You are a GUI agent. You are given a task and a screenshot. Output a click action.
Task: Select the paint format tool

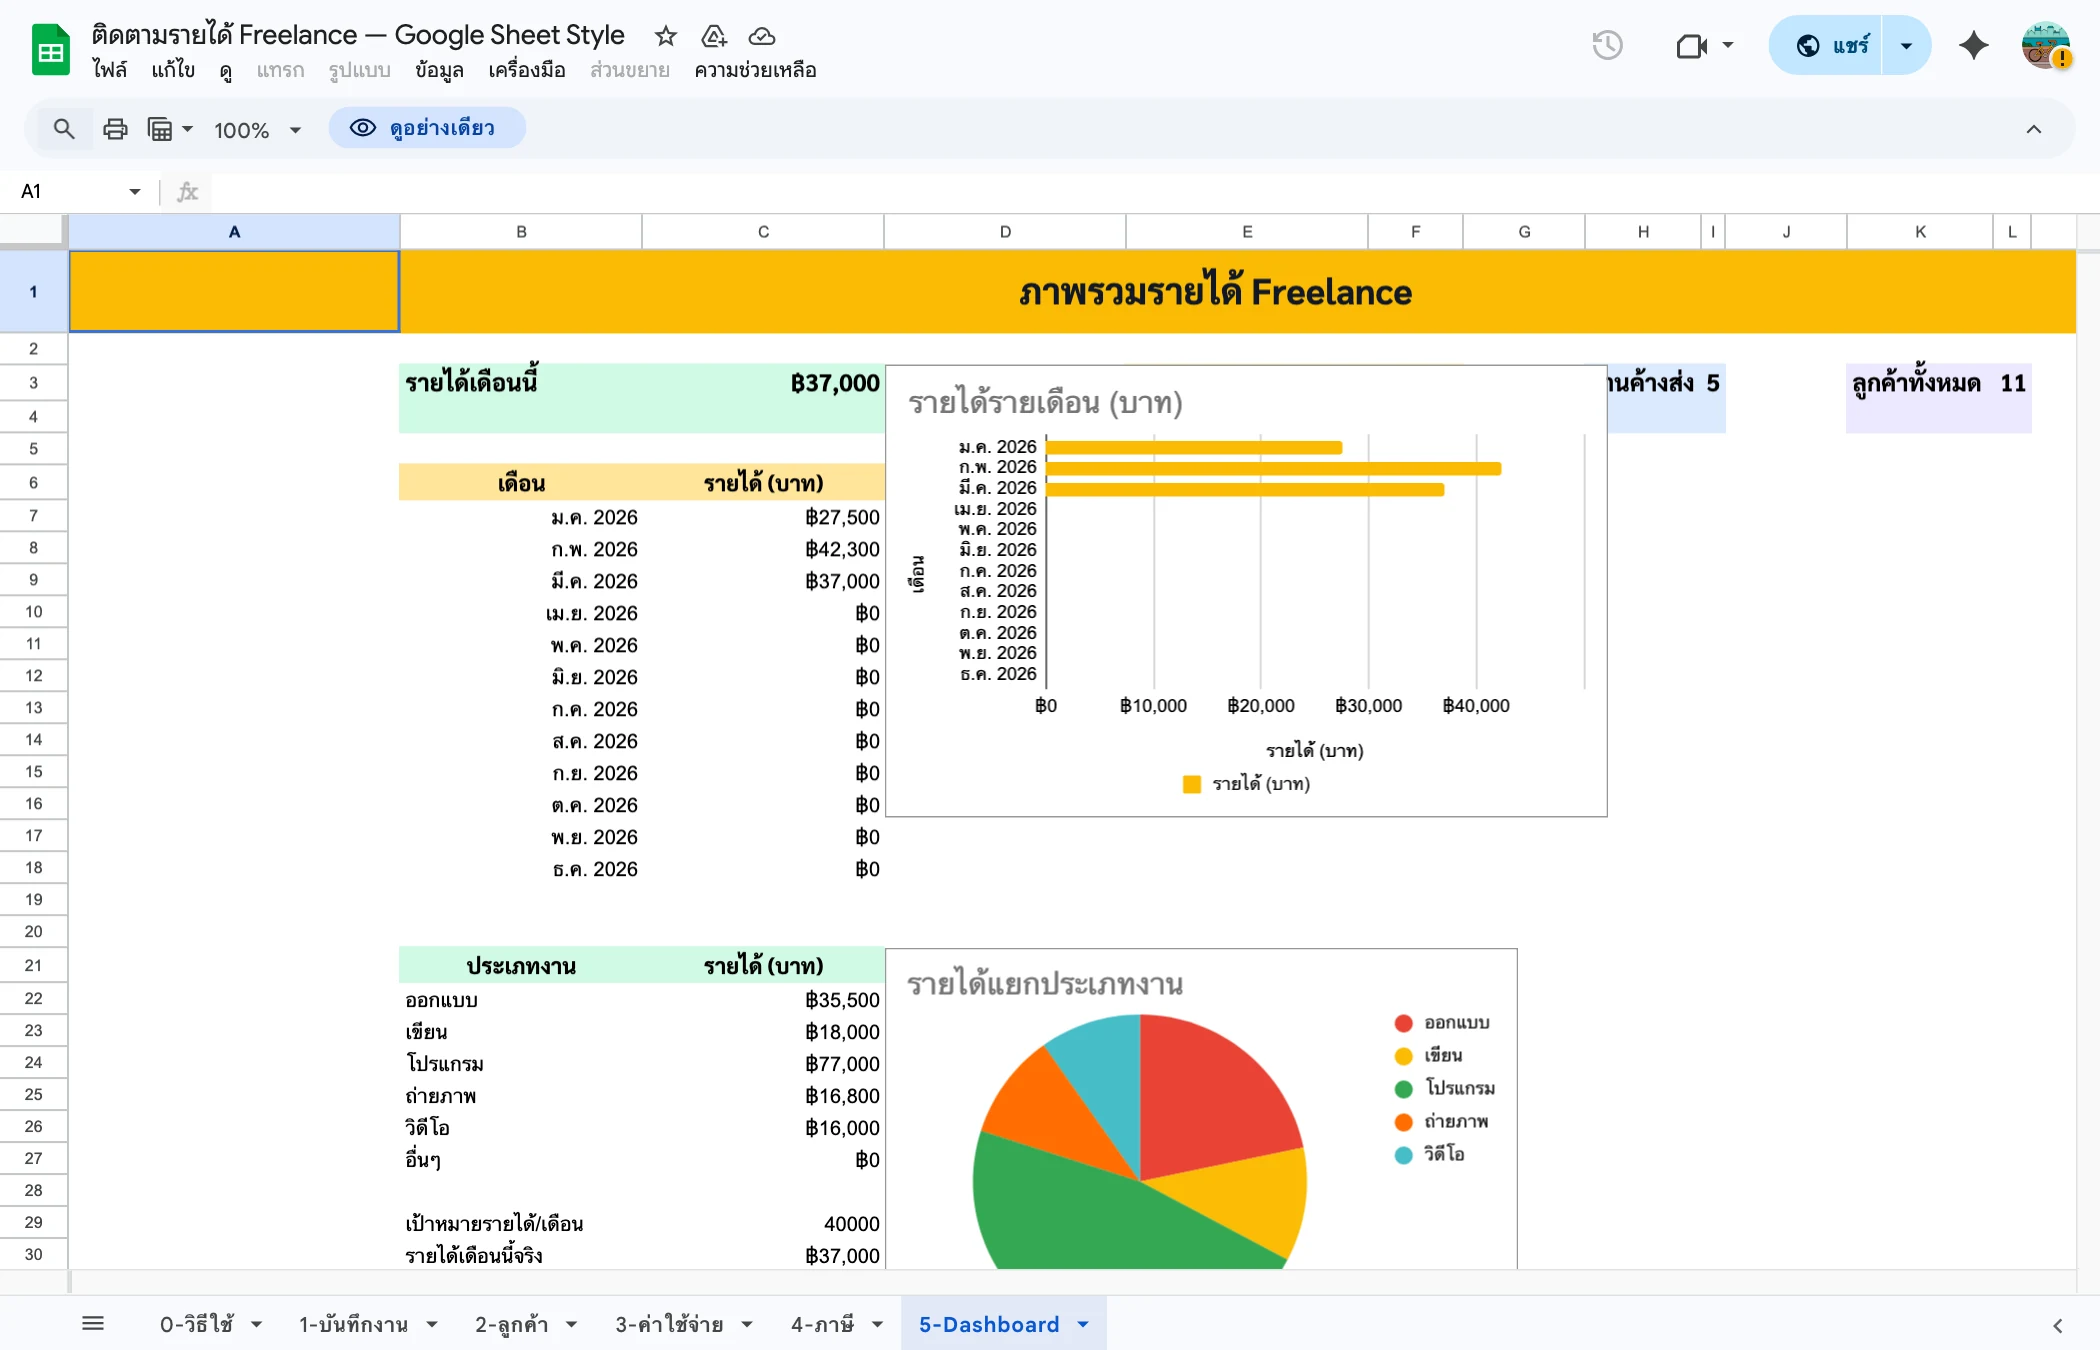pos(162,129)
